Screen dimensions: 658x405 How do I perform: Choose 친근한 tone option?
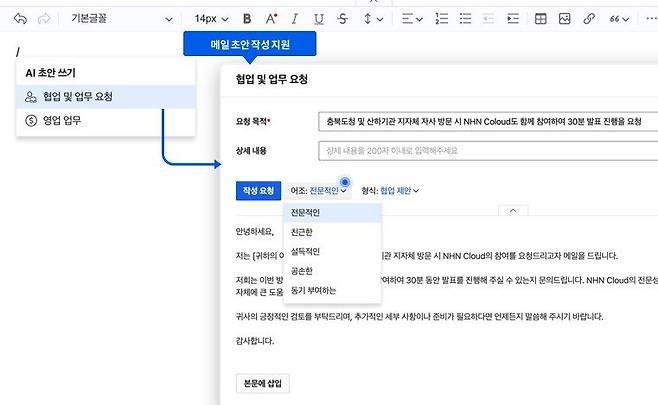coord(332,232)
